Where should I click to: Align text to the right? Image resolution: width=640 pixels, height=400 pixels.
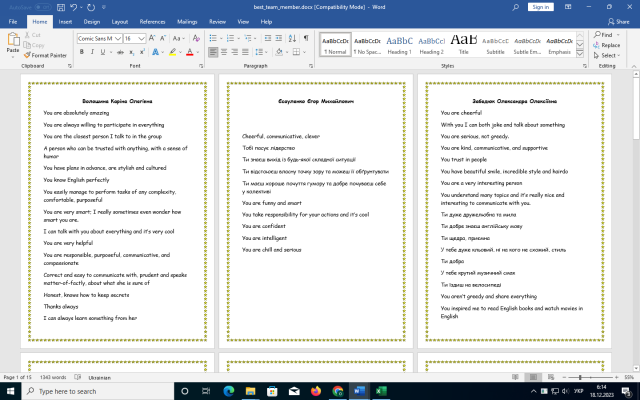(234, 52)
